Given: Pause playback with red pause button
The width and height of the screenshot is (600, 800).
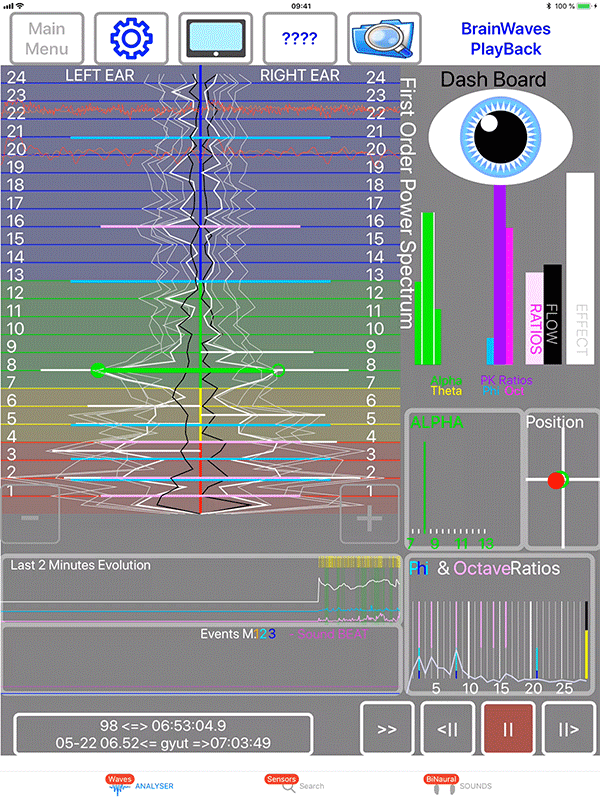Looking at the screenshot, I should (x=508, y=729).
